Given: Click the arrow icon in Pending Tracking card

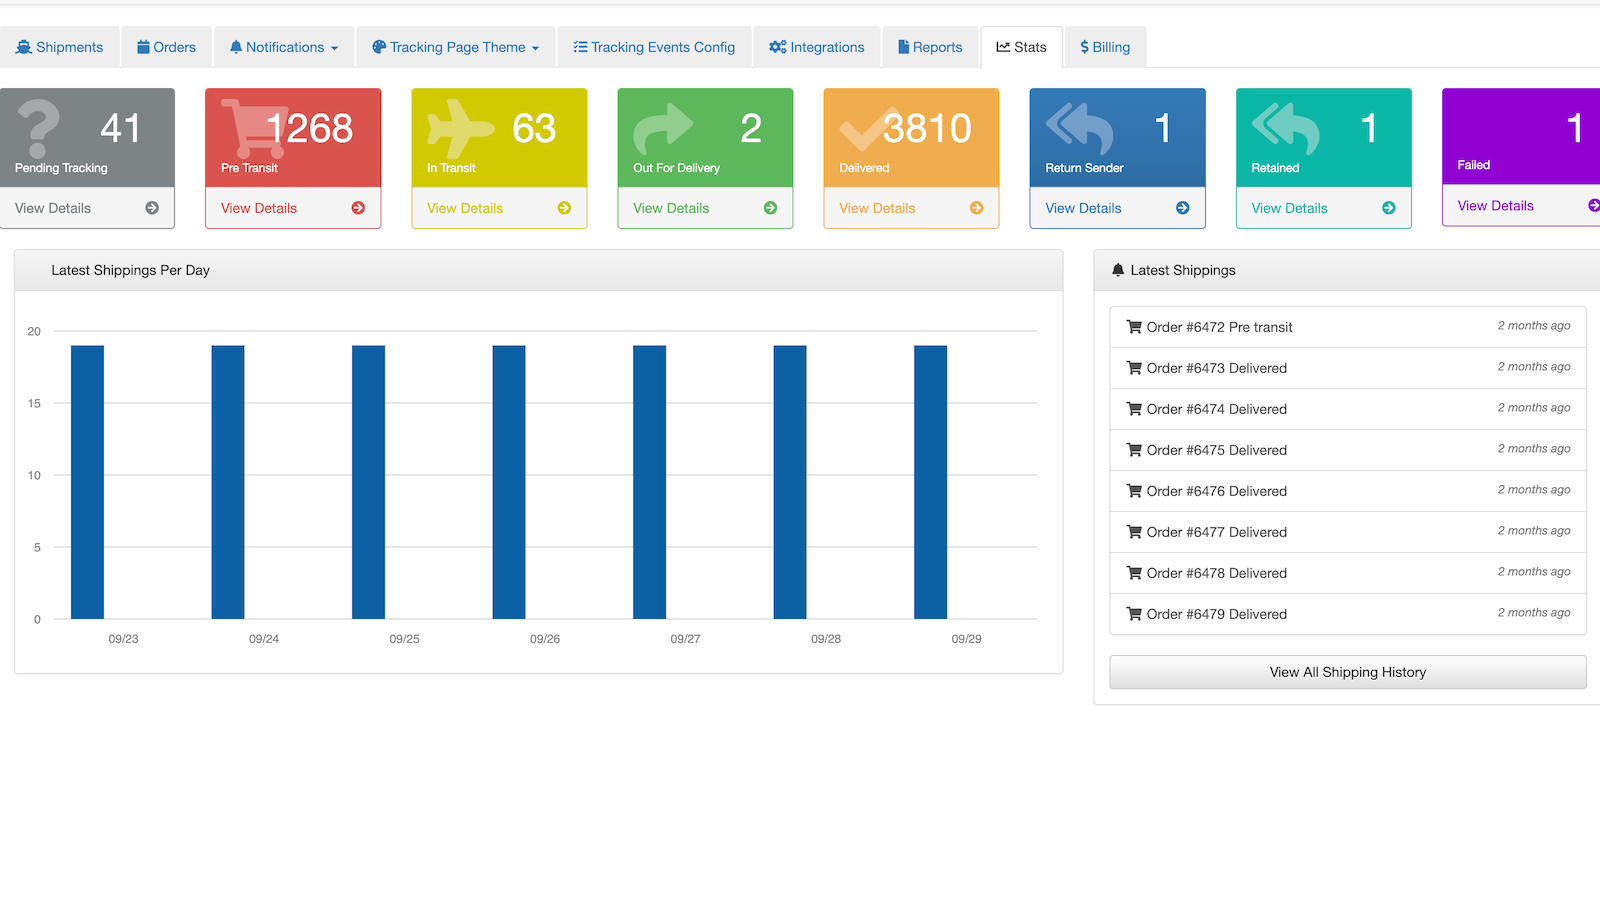Looking at the screenshot, I should pyautogui.click(x=152, y=208).
